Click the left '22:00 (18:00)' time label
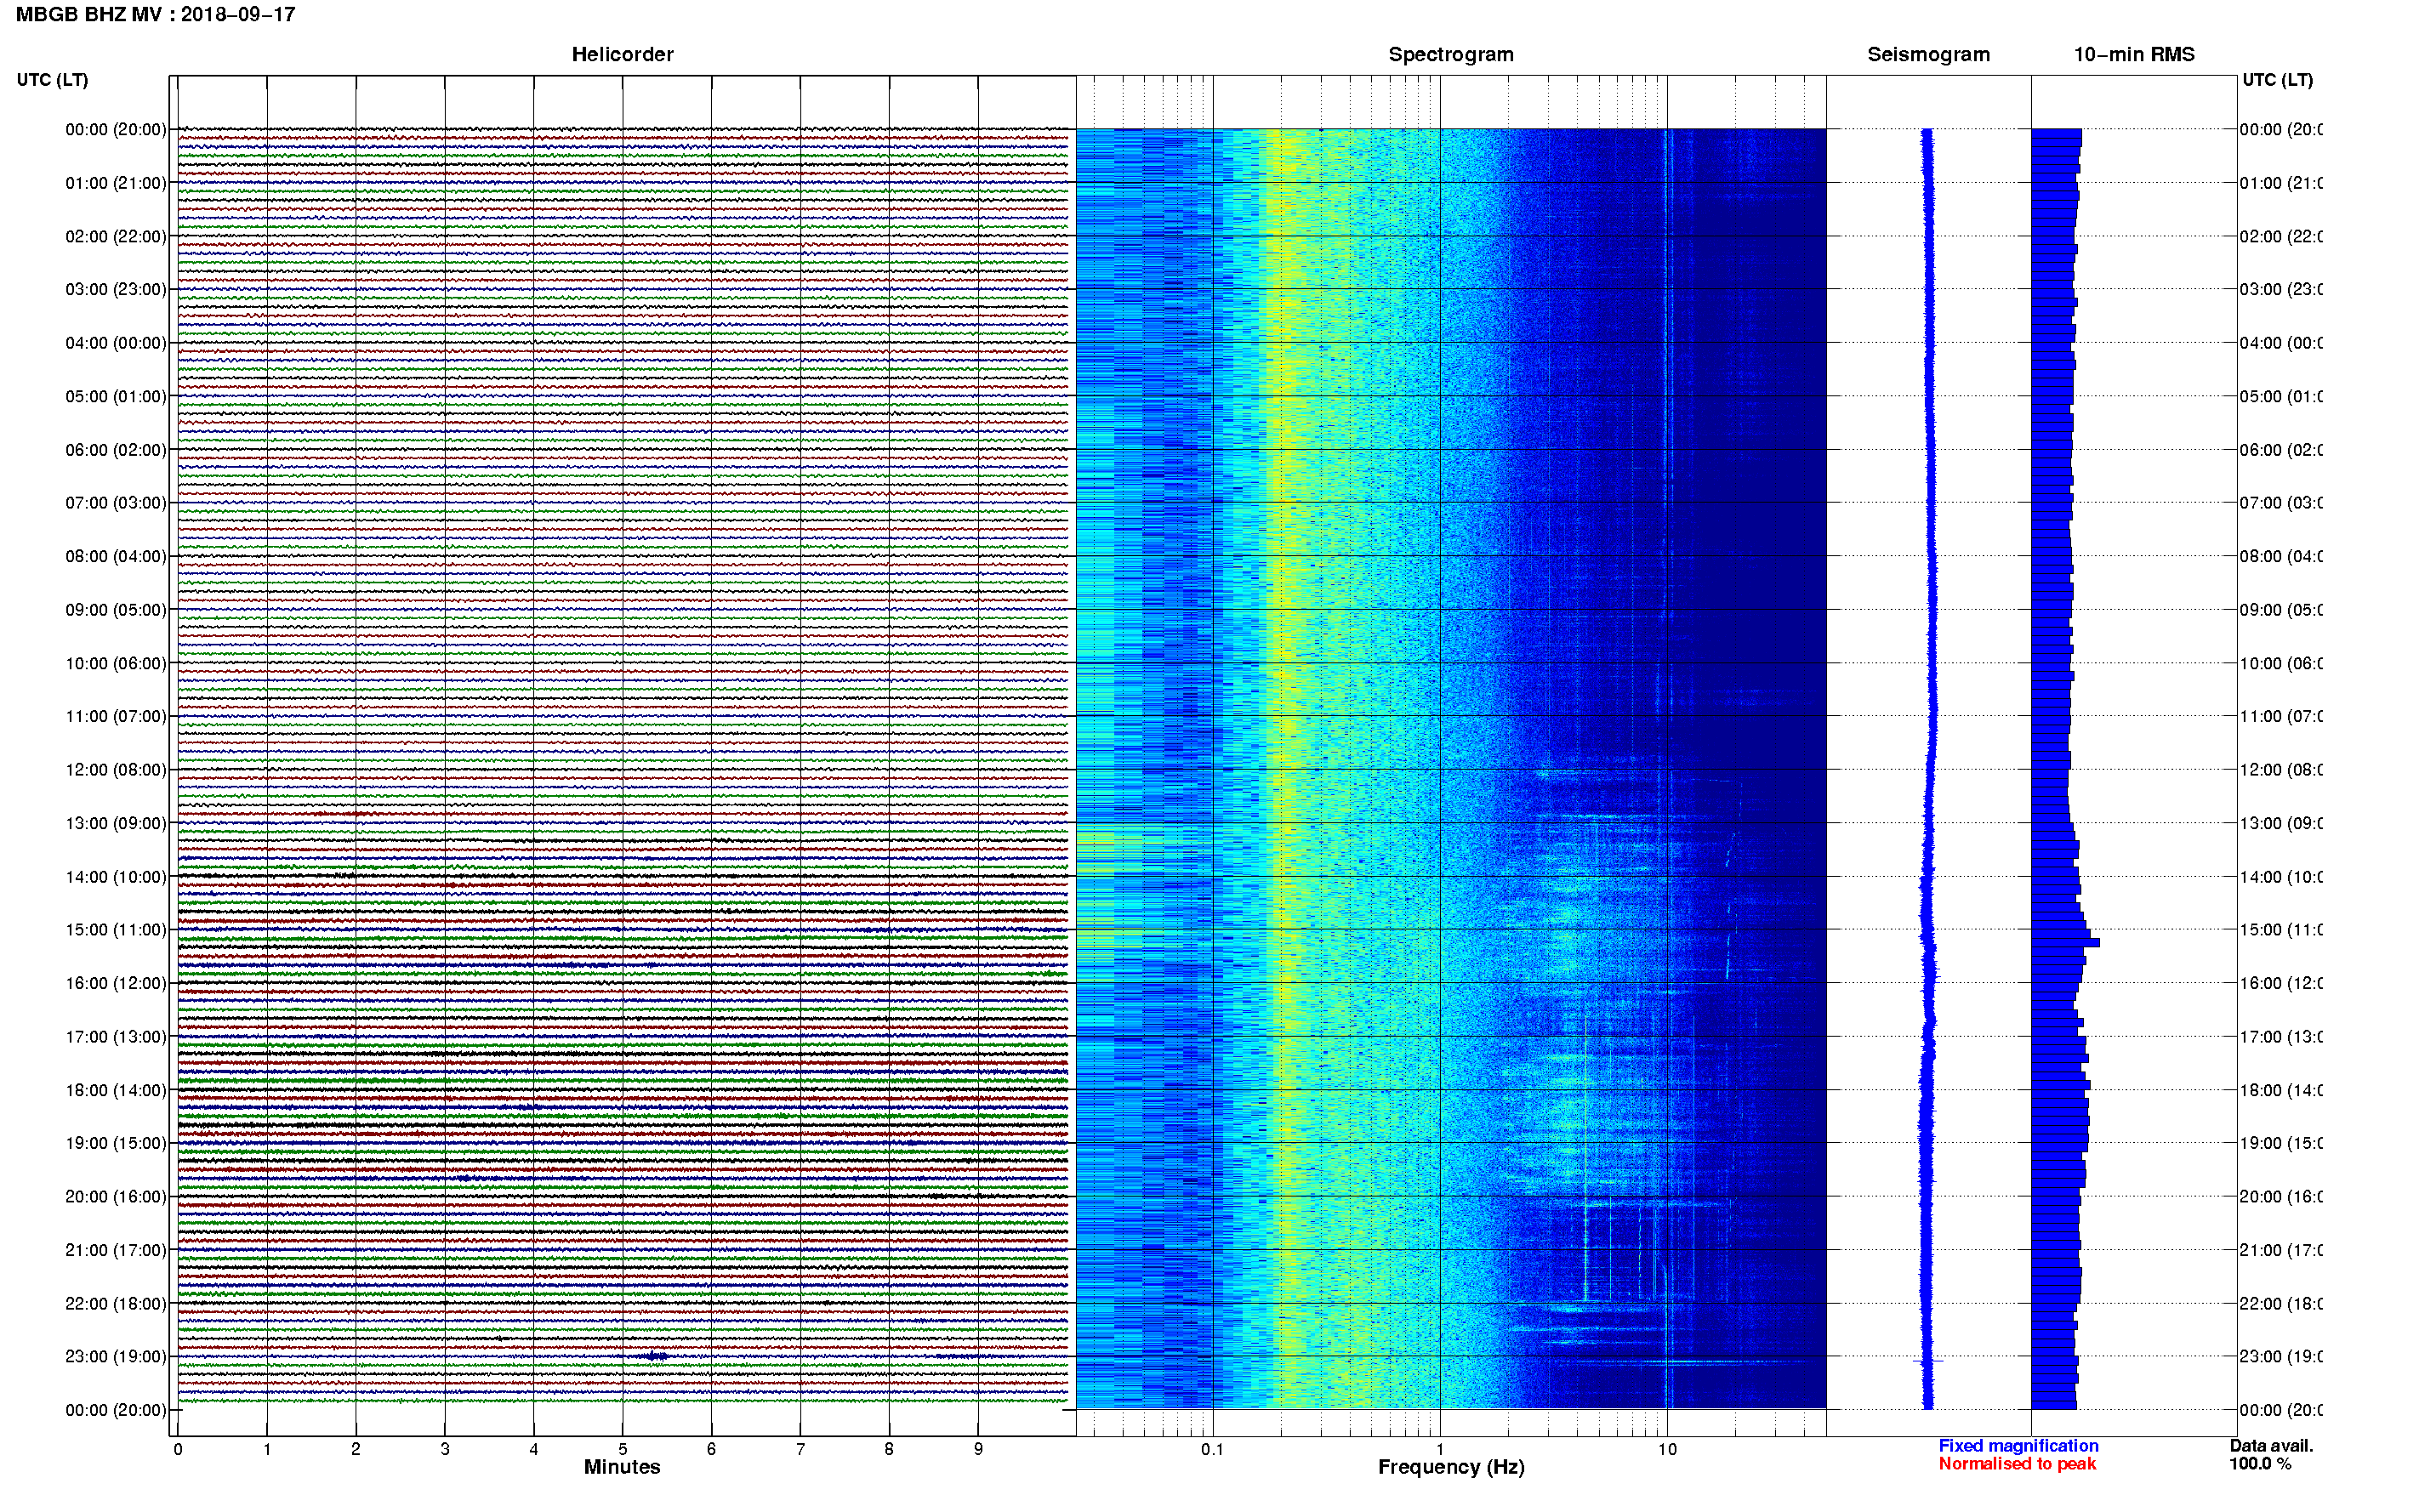The image size is (2419, 1512). 116,1303
